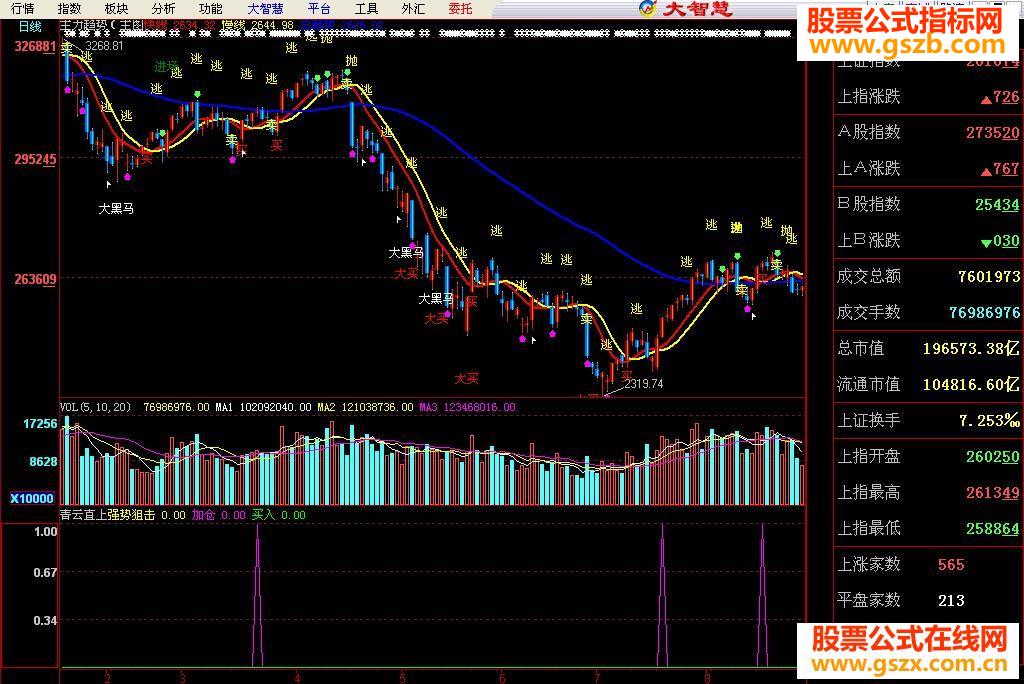The height and width of the screenshot is (684, 1024).
Task: Click the MA1 102092040.00 volume value
Action: coord(263,407)
